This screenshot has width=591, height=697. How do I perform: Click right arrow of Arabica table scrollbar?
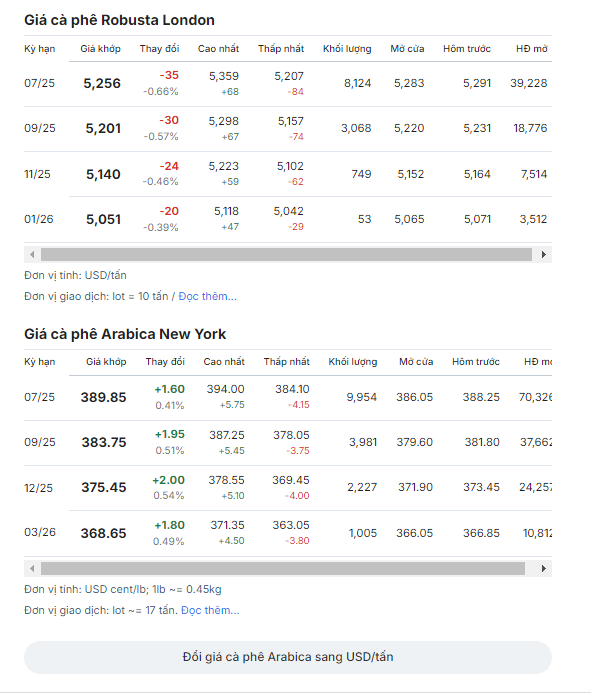(x=543, y=569)
